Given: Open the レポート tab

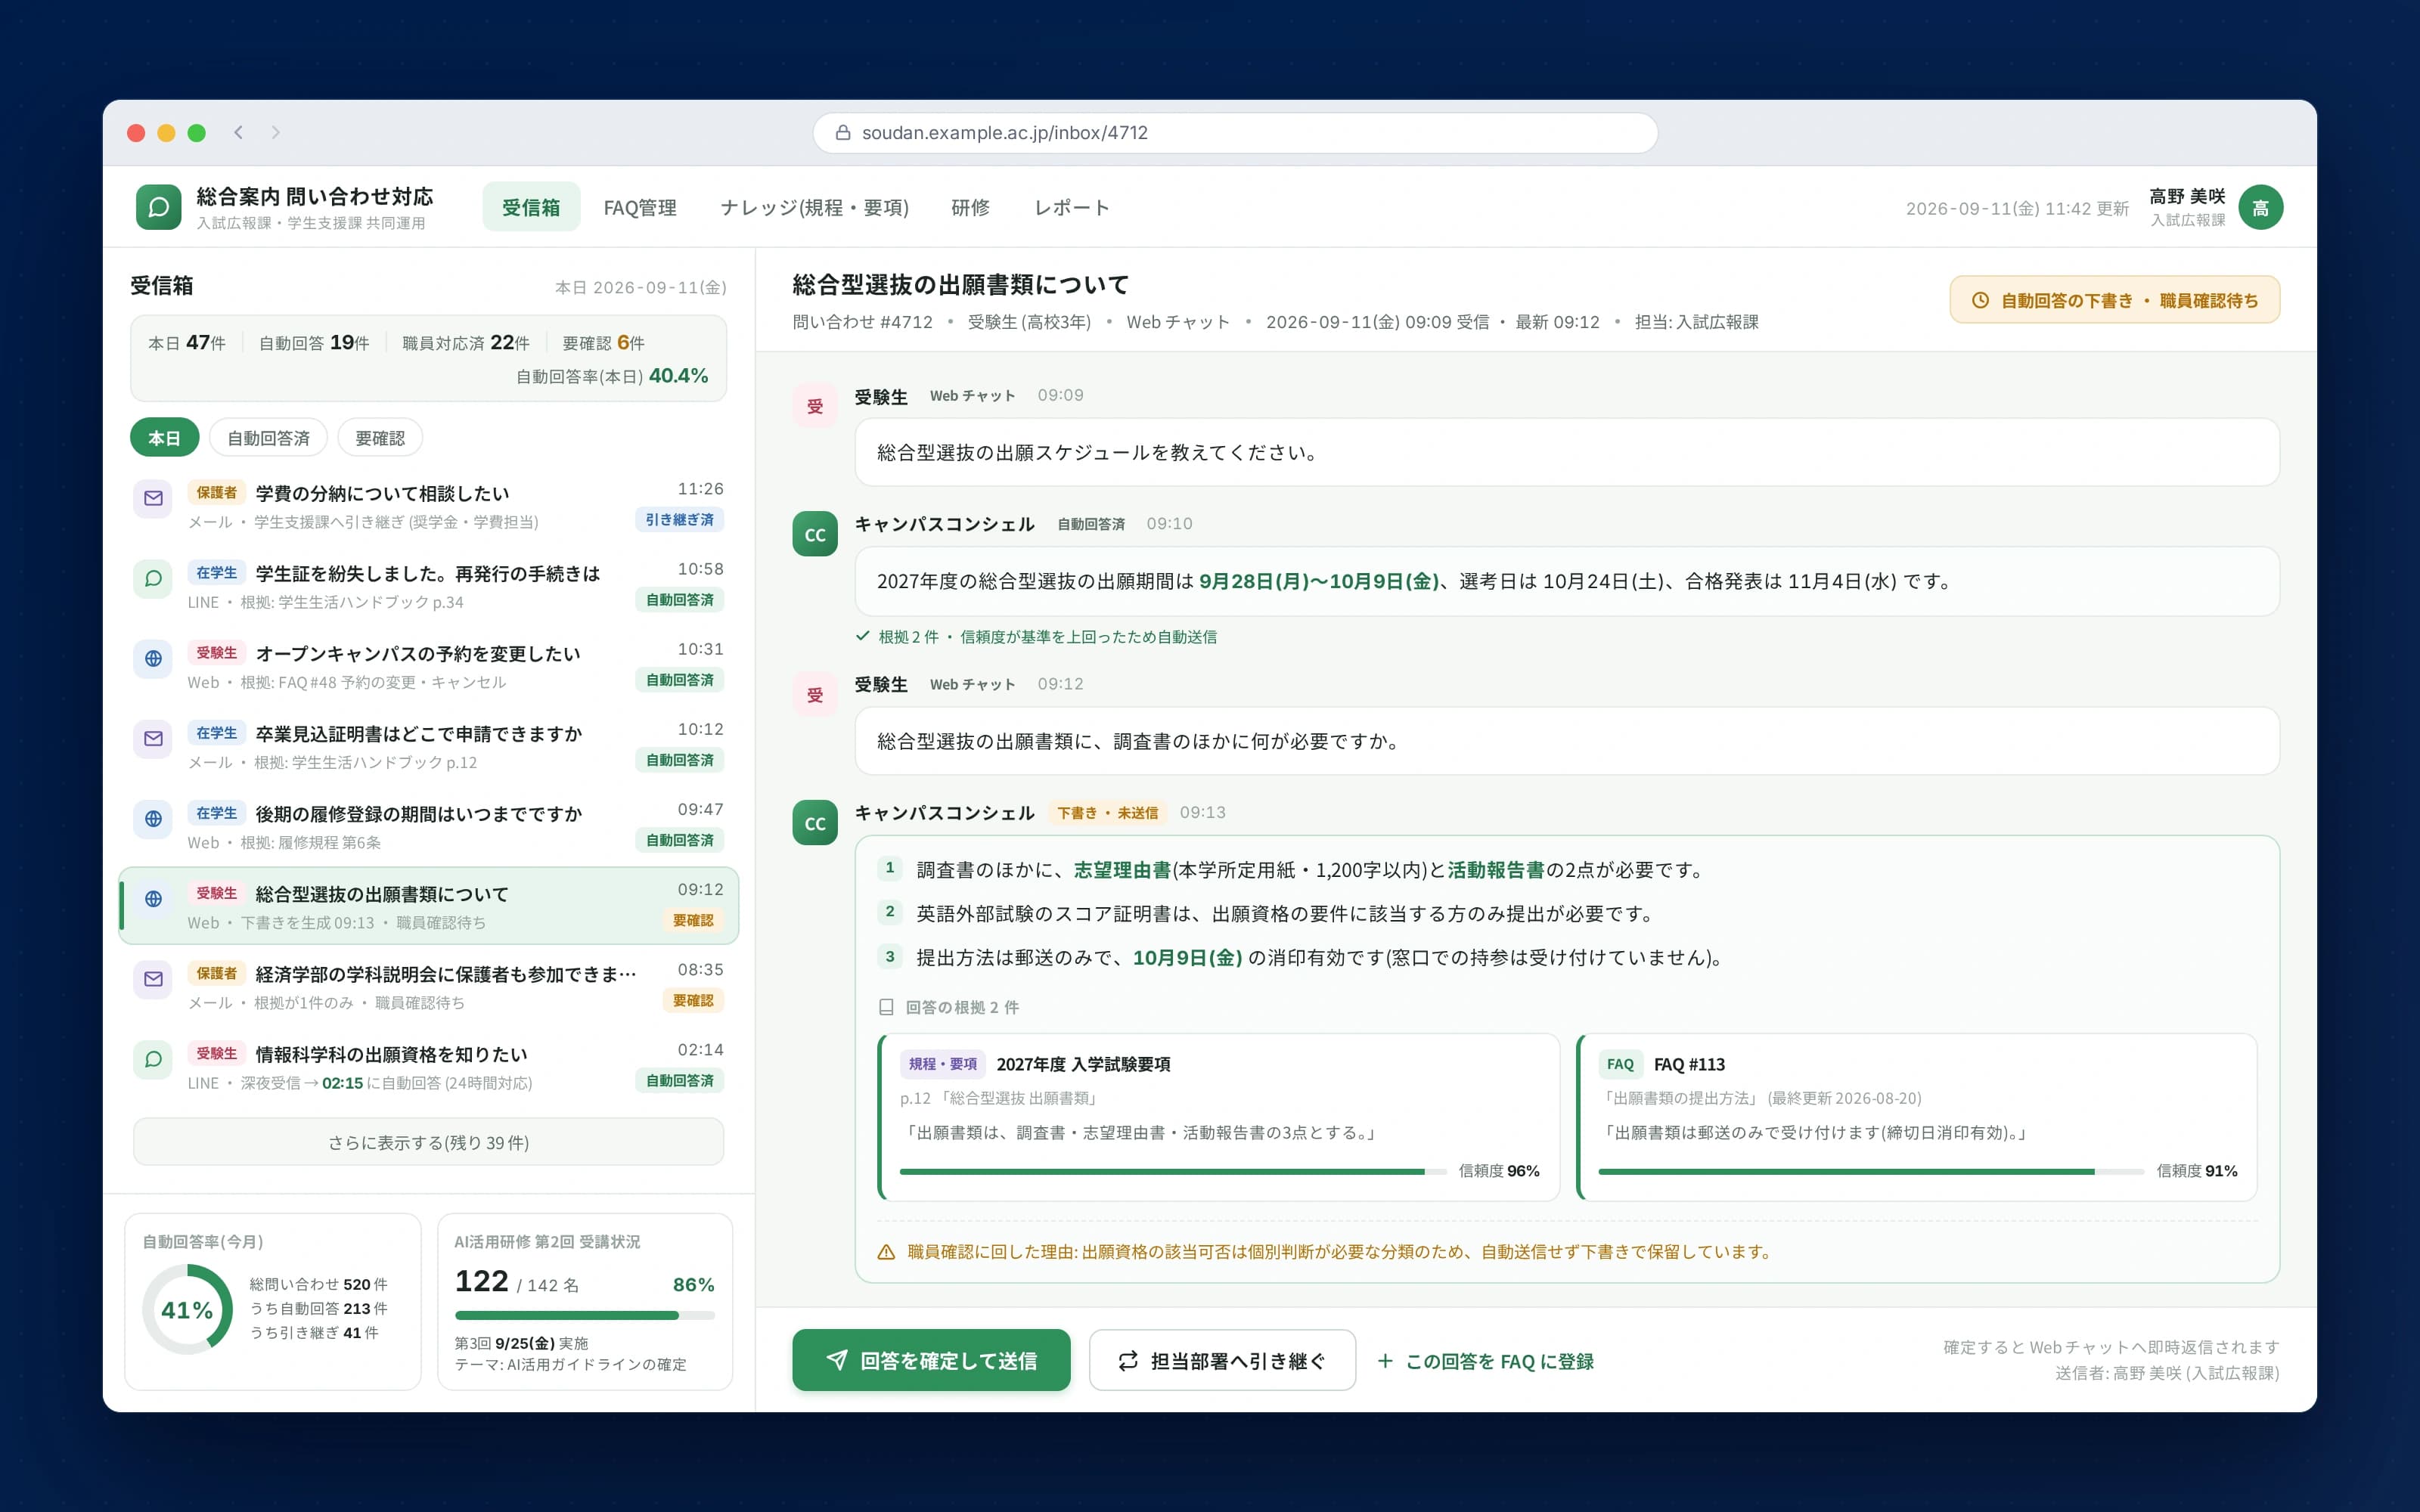Looking at the screenshot, I should 1072,207.
